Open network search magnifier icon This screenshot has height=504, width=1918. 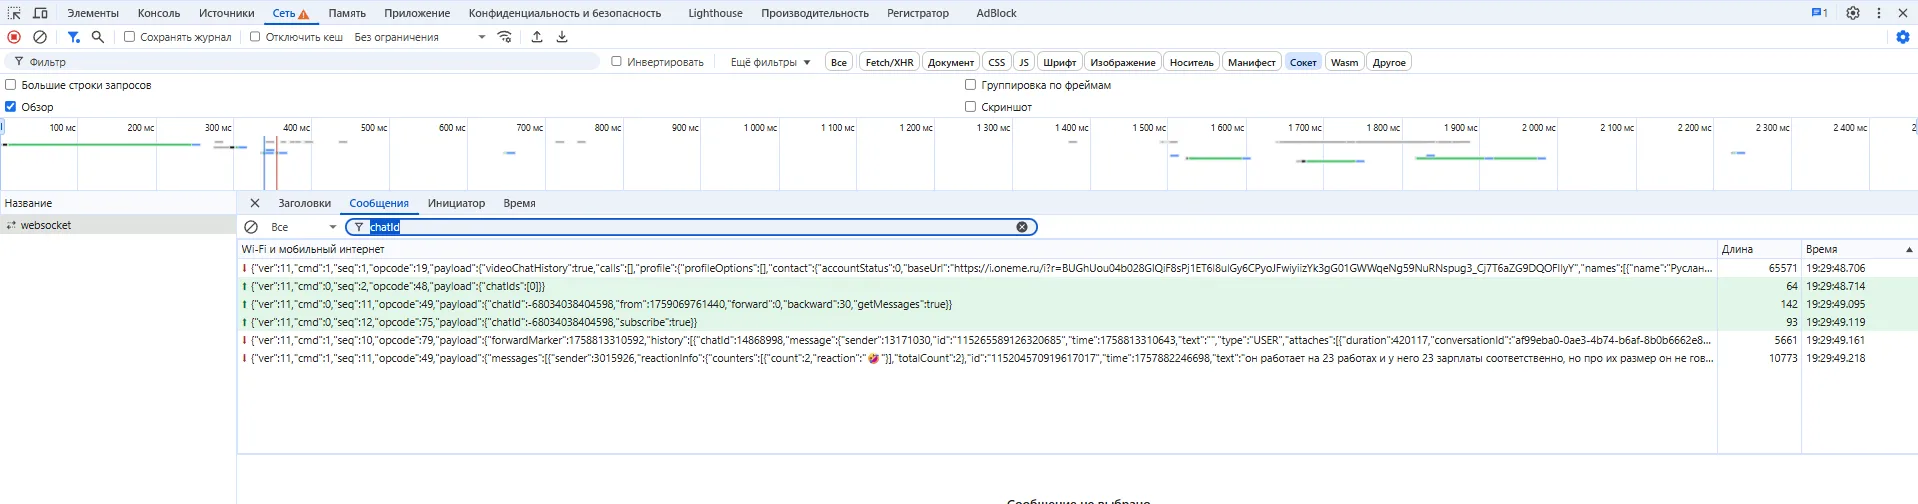[98, 37]
